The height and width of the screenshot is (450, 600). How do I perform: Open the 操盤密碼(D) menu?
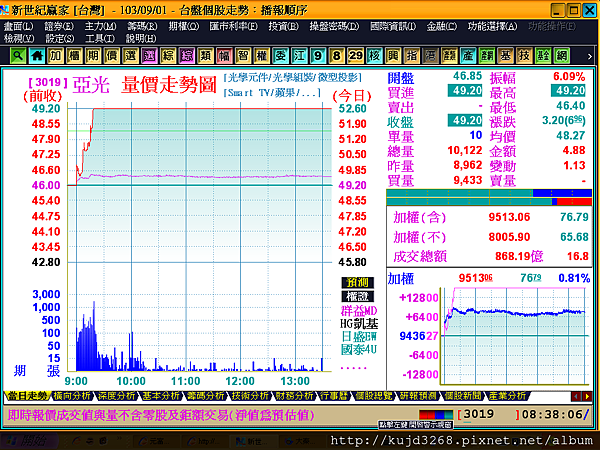click(334, 26)
